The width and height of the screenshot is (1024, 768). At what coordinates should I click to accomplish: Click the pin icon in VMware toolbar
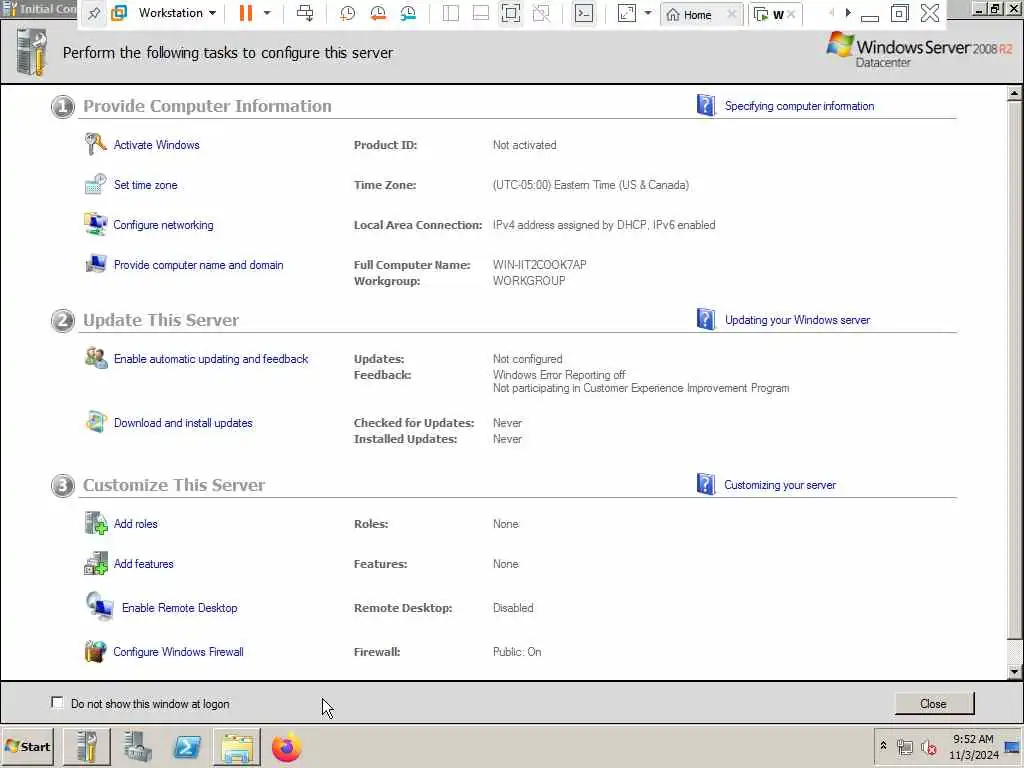94,13
